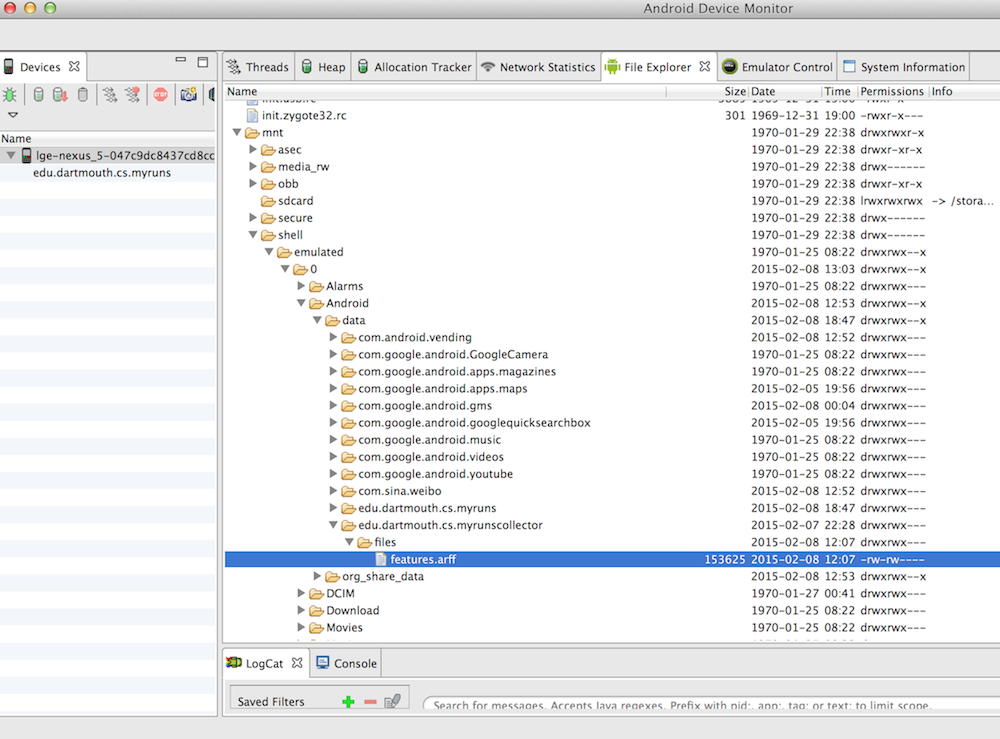Click the Update Threads icon
This screenshot has height=739, width=1000.
click(x=110, y=95)
